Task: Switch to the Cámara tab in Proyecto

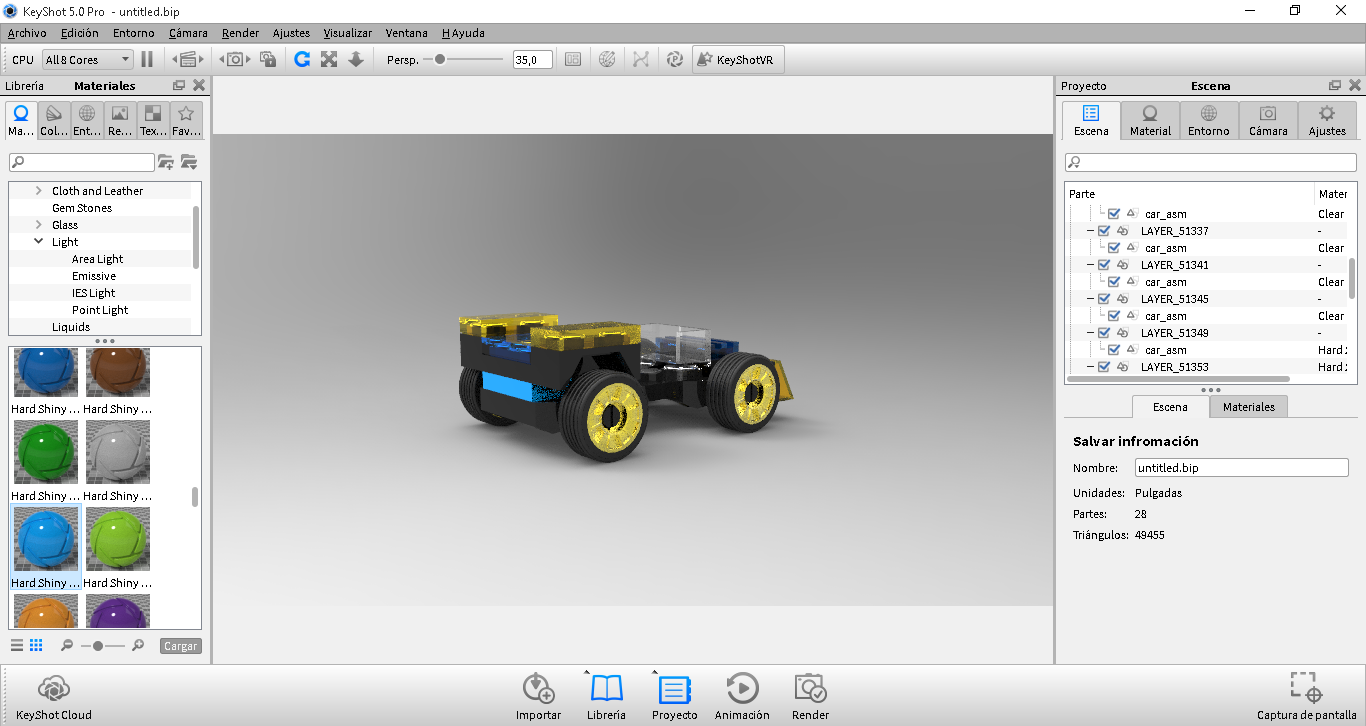Action: (x=1268, y=120)
